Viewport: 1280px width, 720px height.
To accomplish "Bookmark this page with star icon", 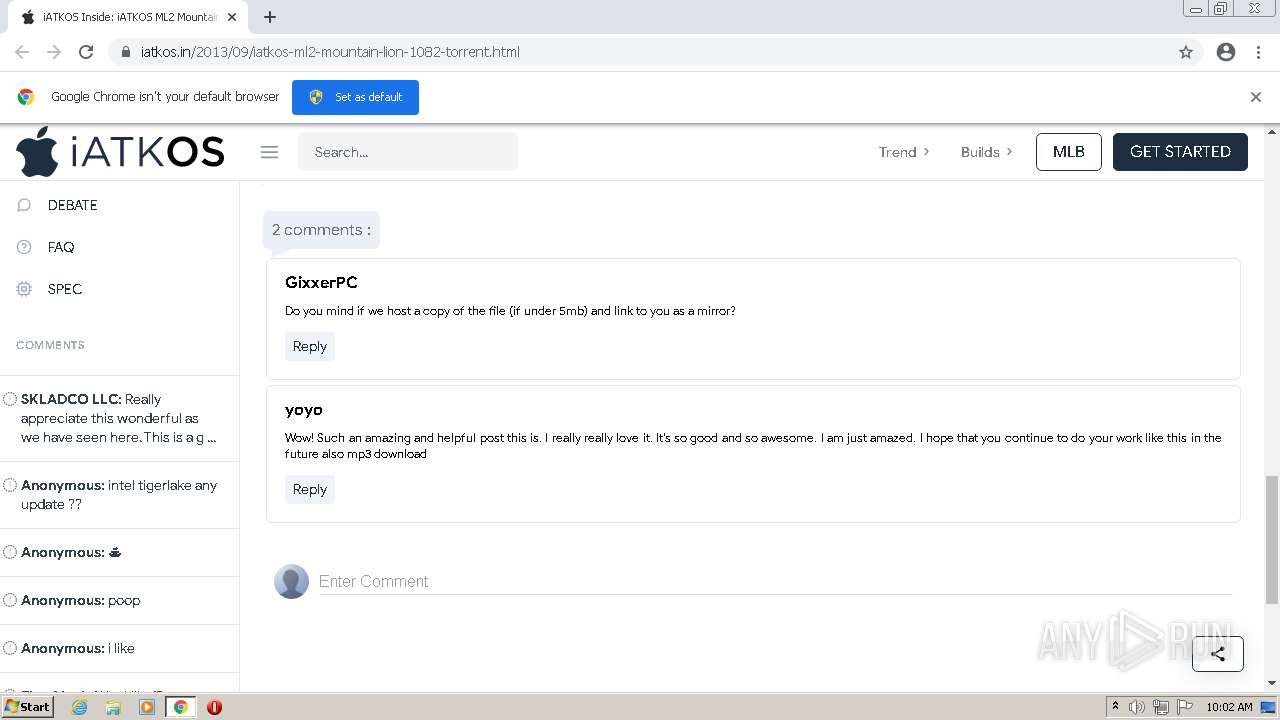I will (1186, 52).
